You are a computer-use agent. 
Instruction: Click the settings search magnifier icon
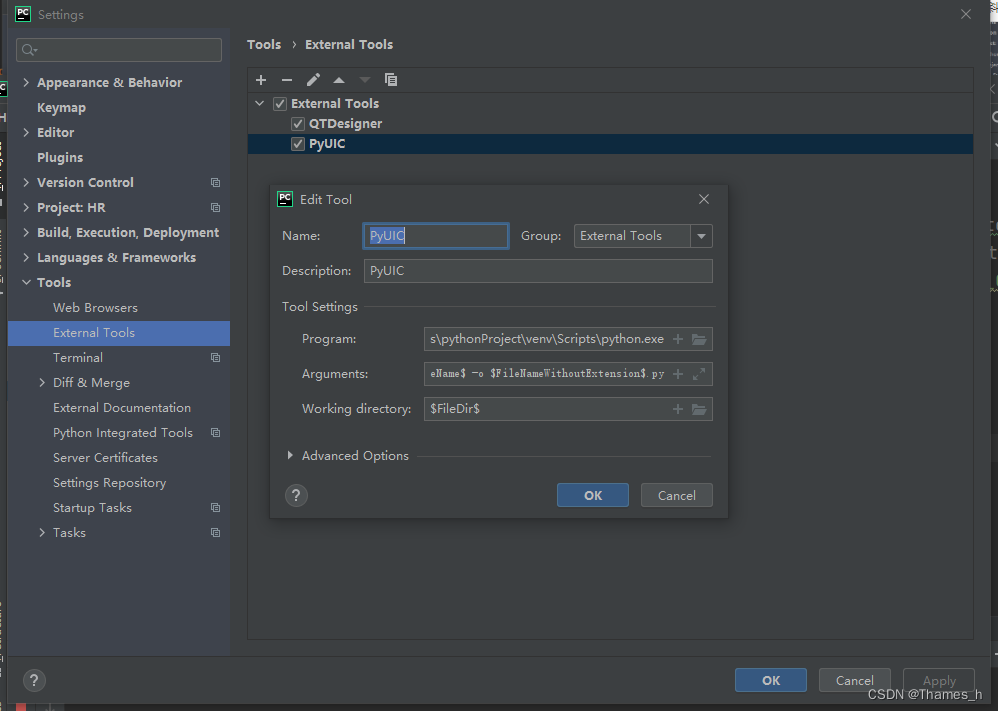click(x=29, y=50)
